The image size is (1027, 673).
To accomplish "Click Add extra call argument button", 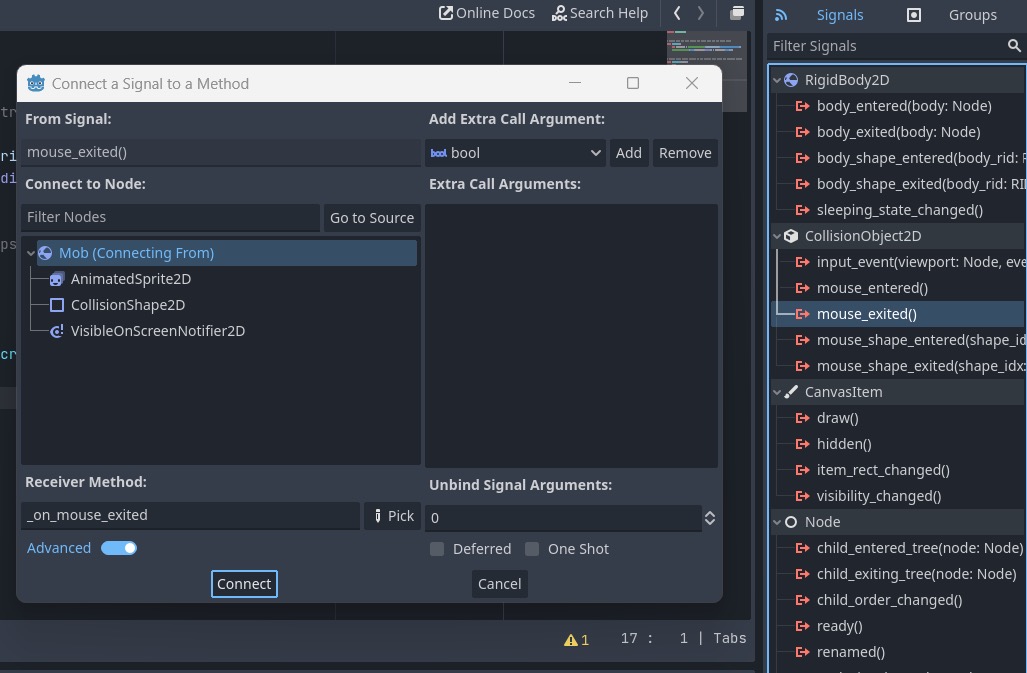I will point(629,153).
